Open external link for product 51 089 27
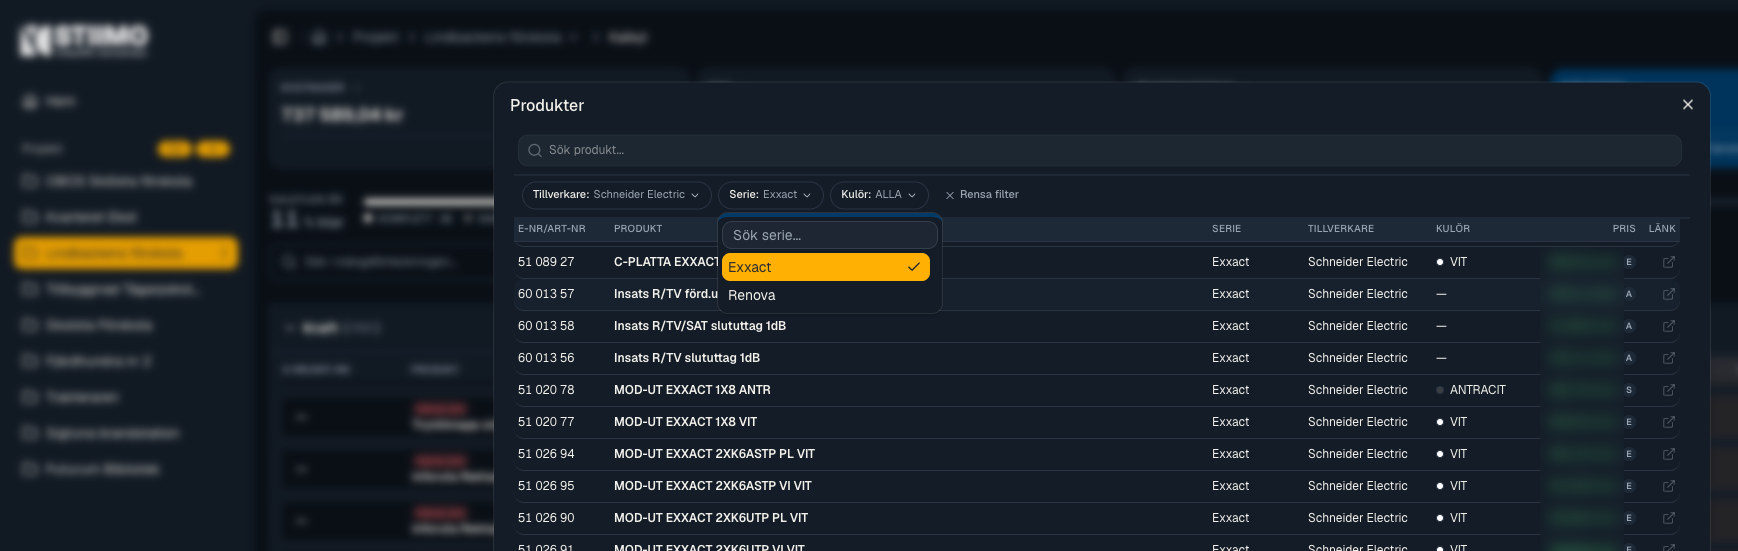 (1668, 262)
